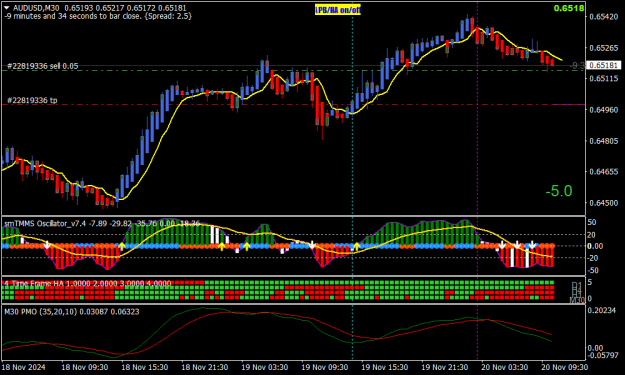The height and width of the screenshot is (375, 625).
Task: Click the PMO scale value -0.05797
Action: click(x=603, y=355)
